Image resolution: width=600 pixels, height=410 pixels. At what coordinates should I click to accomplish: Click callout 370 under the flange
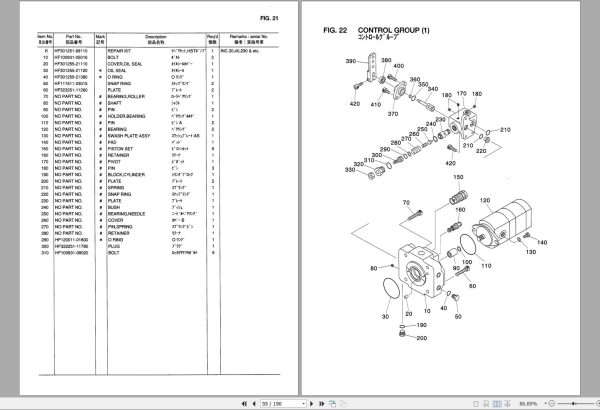pyautogui.click(x=393, y=114)
